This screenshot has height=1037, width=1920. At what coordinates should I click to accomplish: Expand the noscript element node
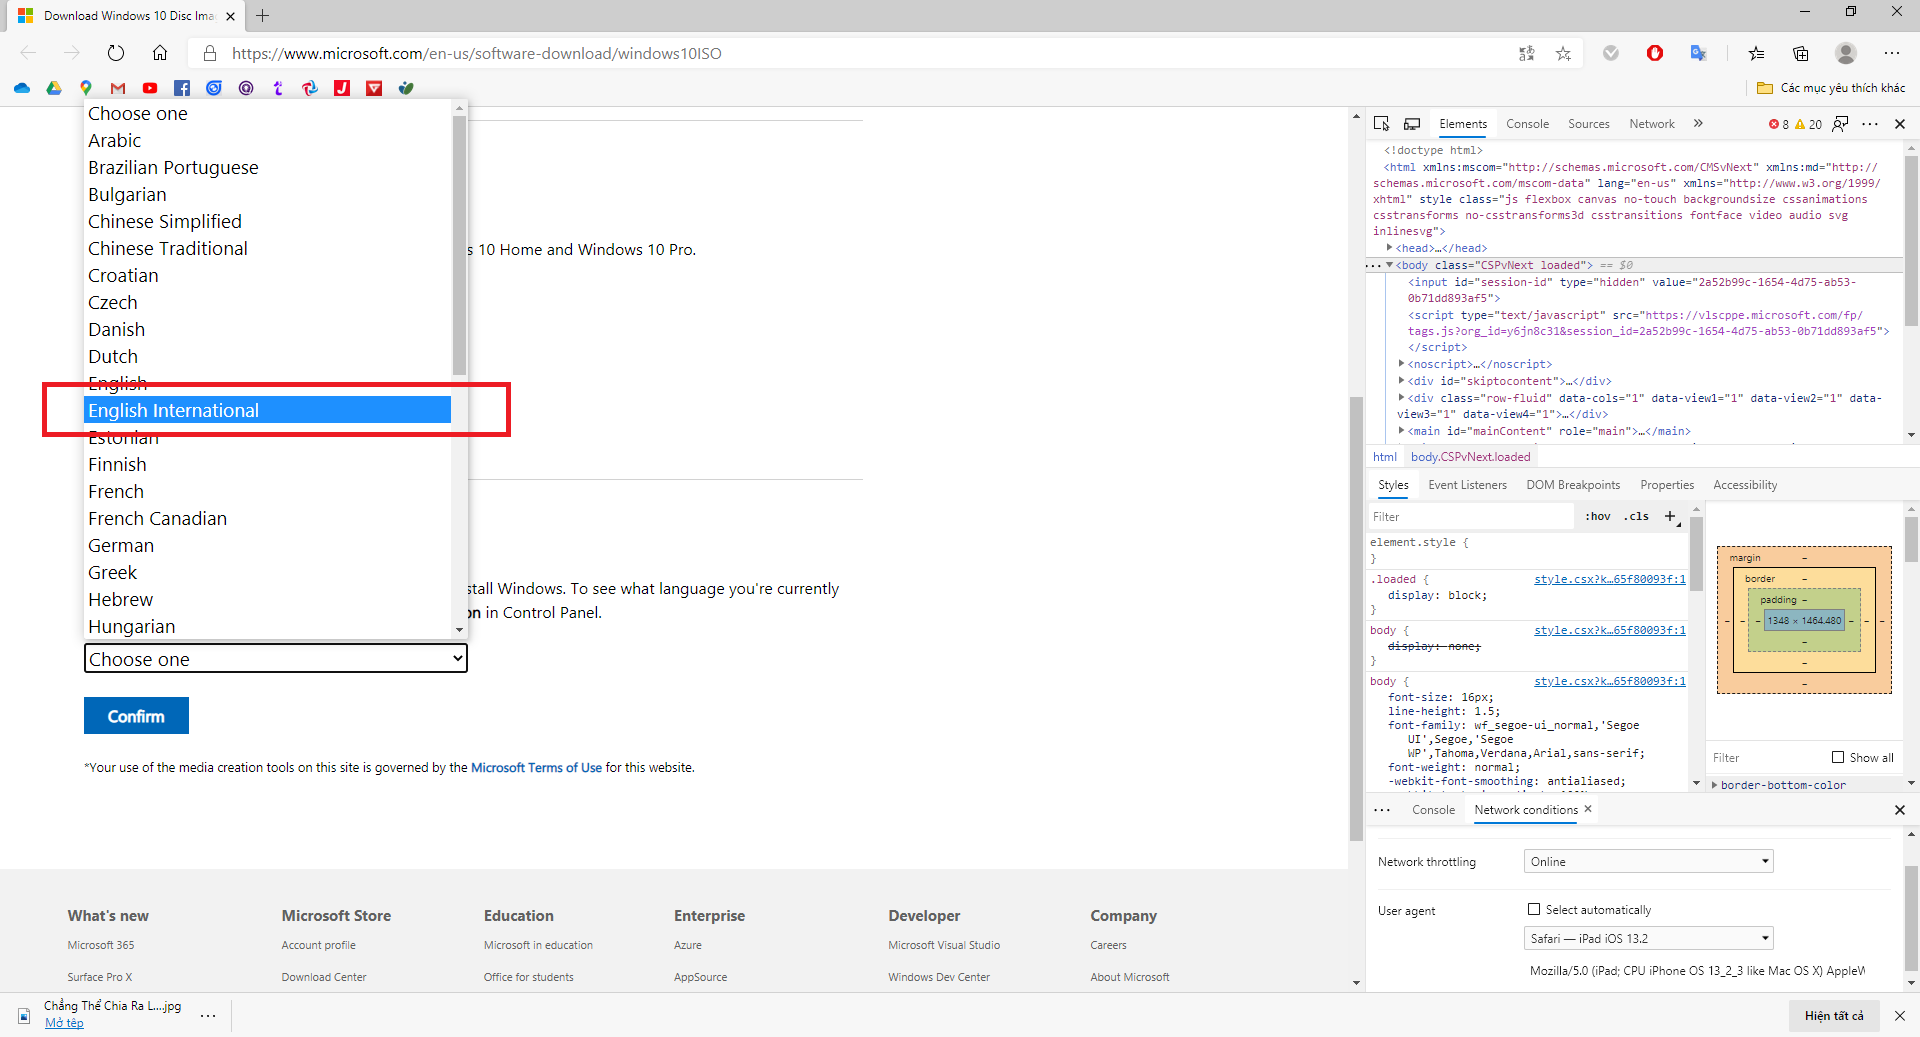[x=1402, y=364]
